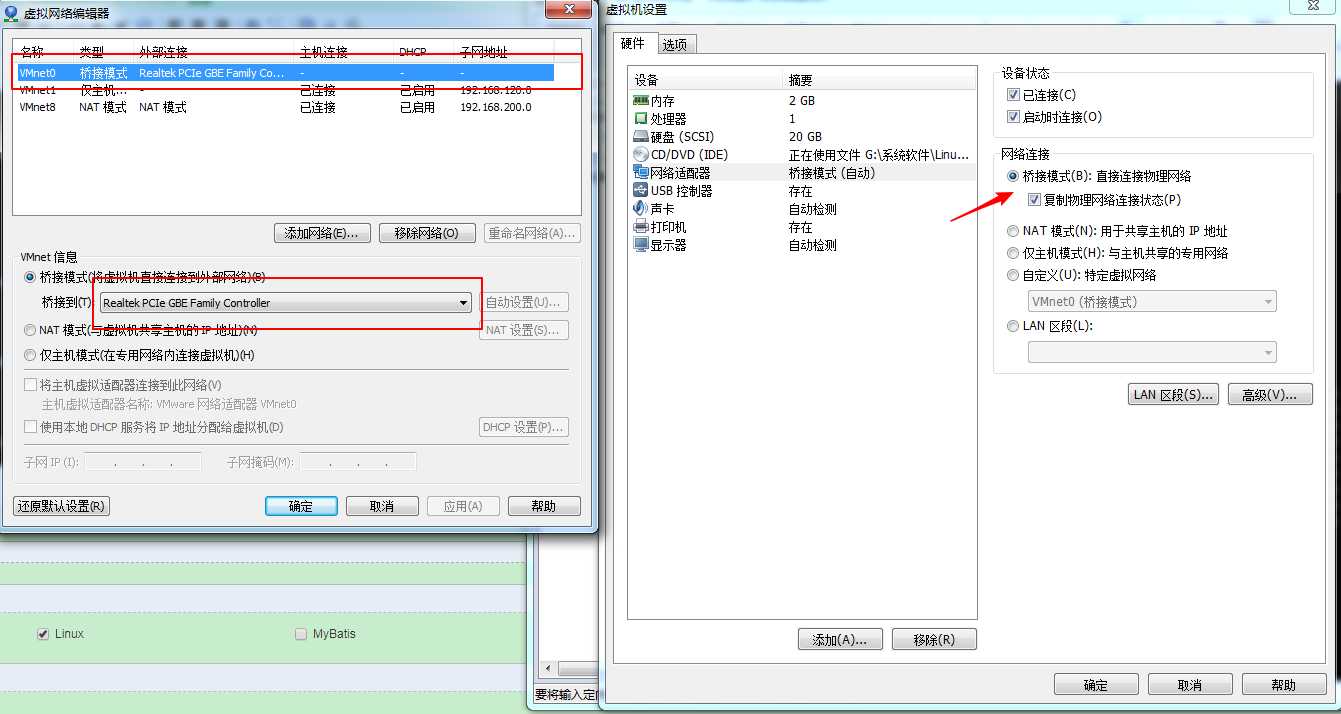The width and height of the screenshot is (1341, 714).
Task: Click 确定 in 虚拟机设置 window
Action: (1096, 685)
